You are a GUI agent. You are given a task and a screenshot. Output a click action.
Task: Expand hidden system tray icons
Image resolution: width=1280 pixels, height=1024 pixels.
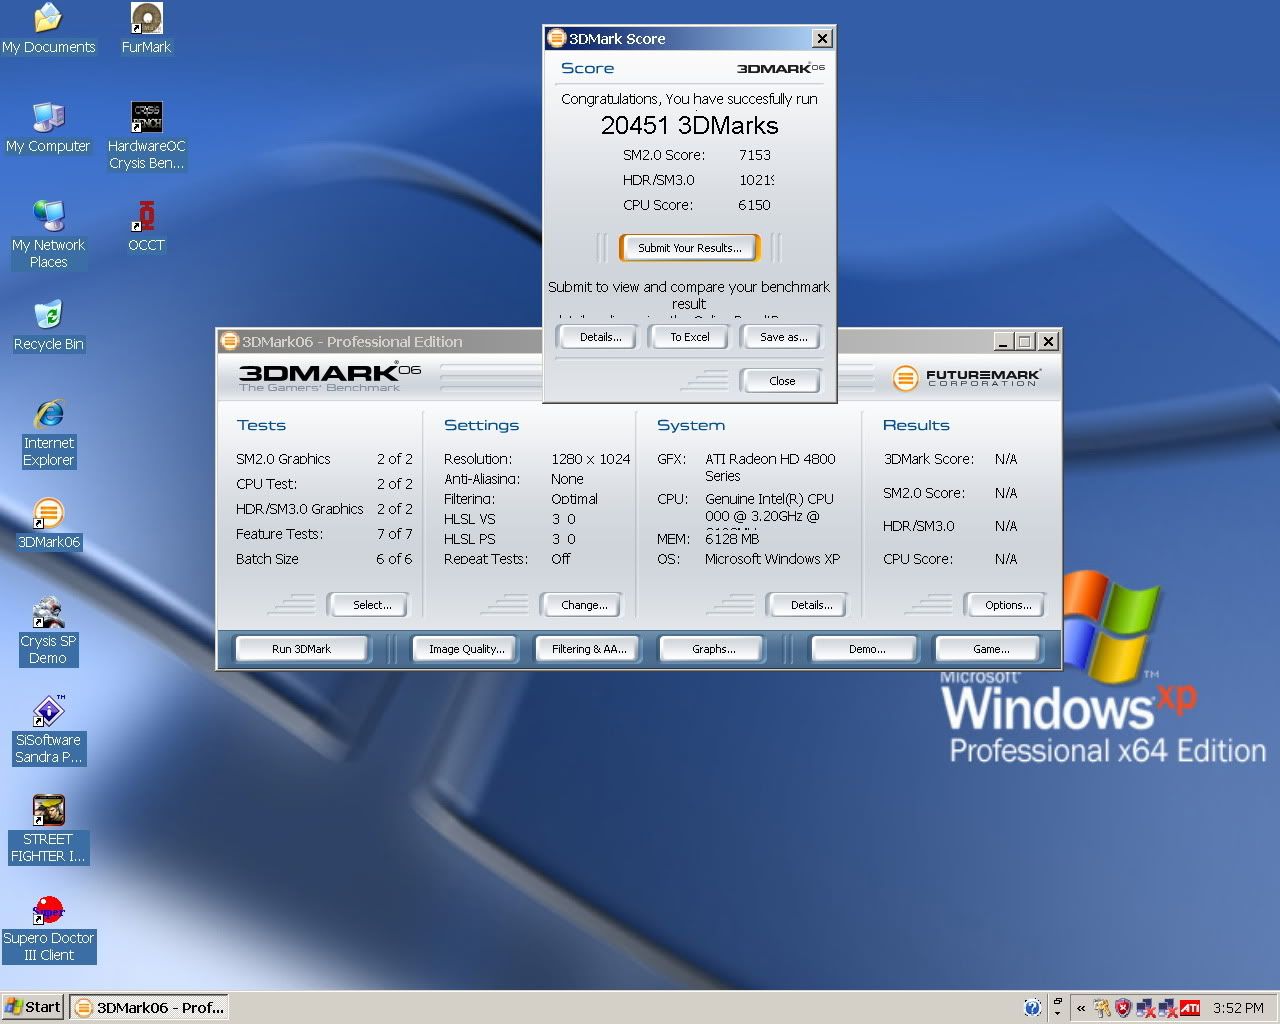click(x=1081, y=1008)
